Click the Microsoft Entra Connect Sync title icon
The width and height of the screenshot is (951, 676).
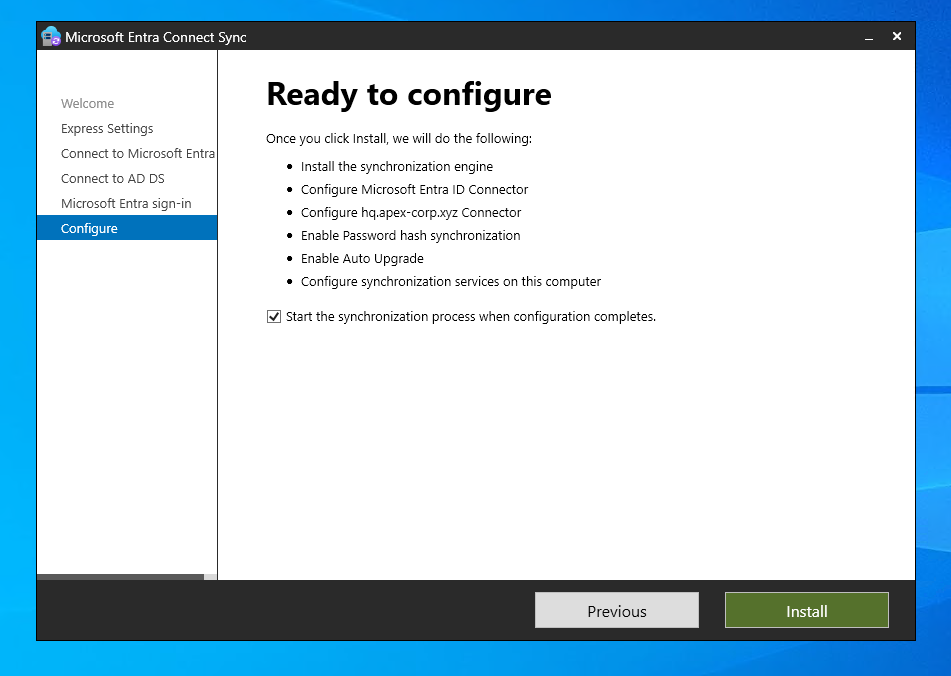coord(51,36)
